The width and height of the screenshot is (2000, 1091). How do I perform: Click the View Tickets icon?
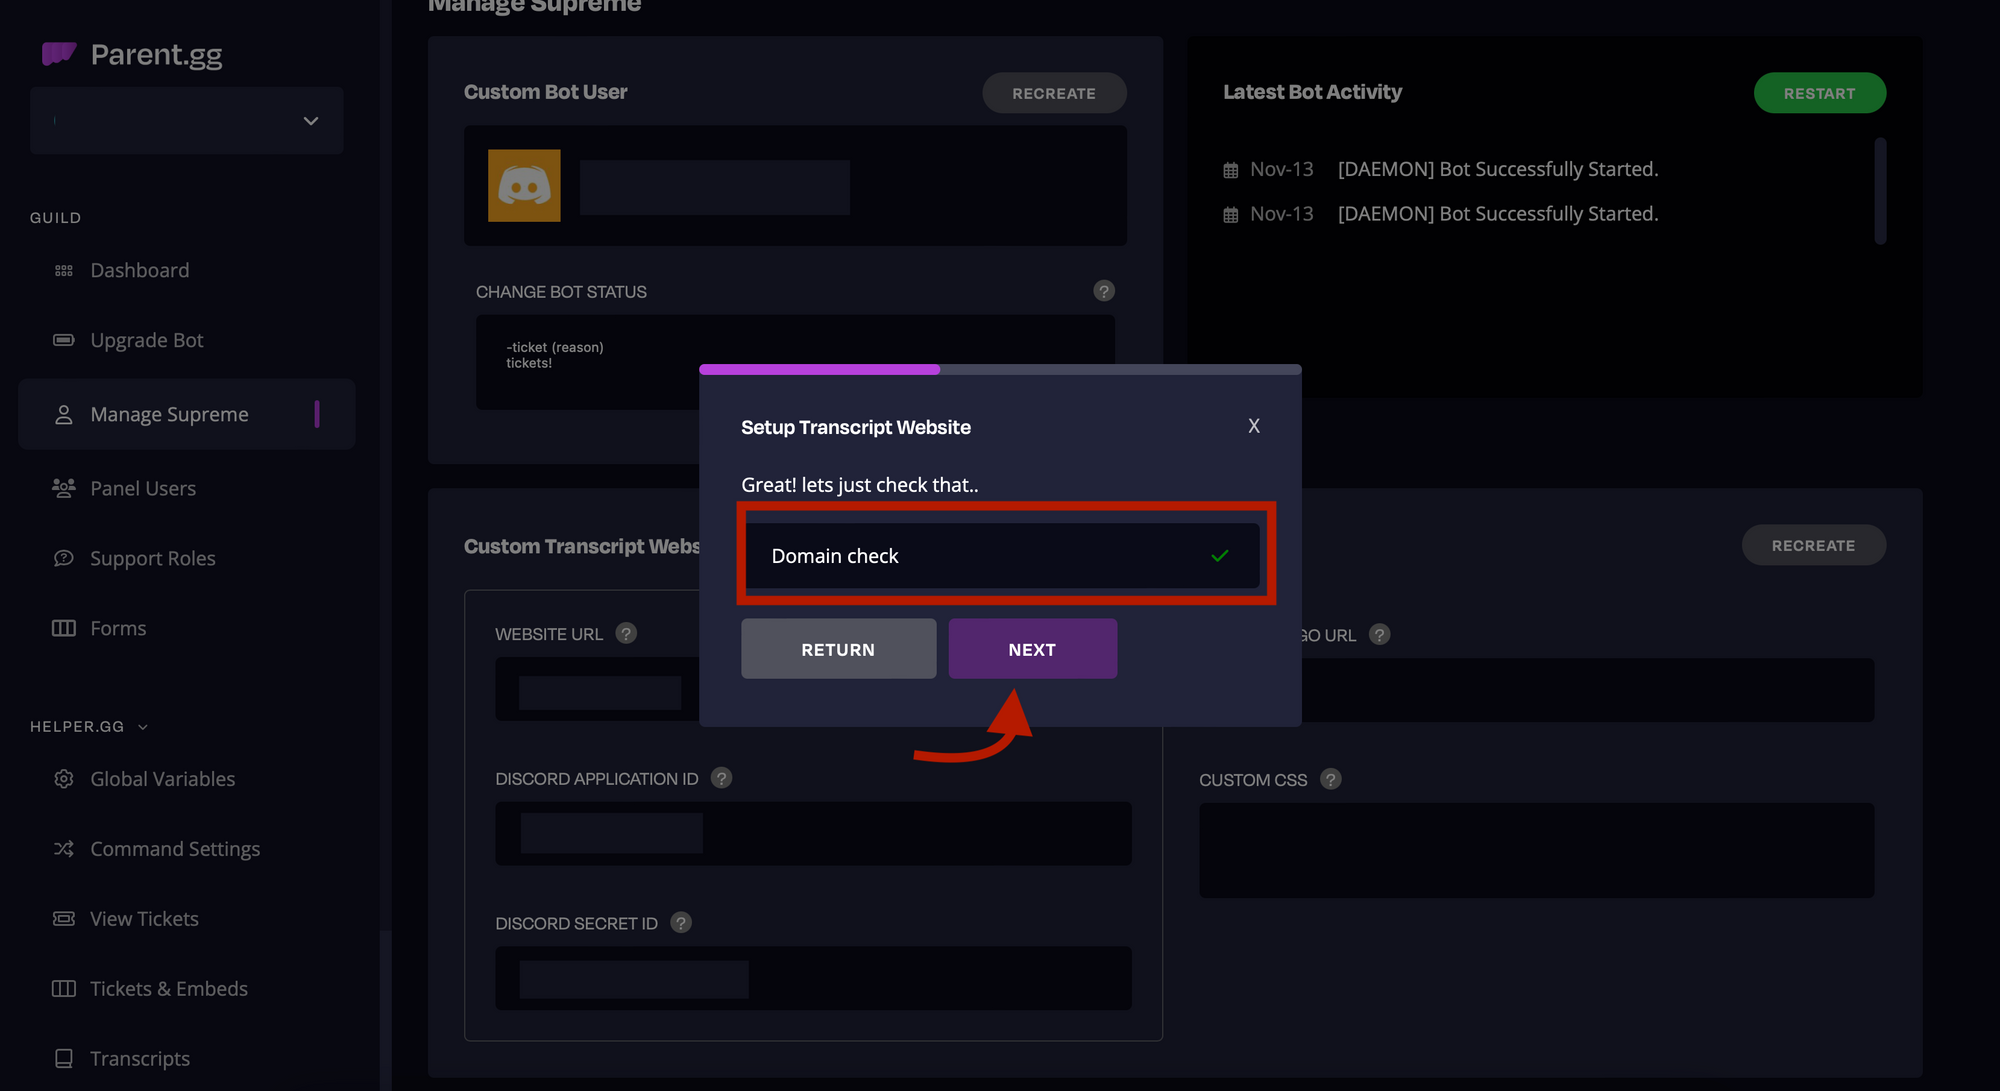tap(64, 919)
